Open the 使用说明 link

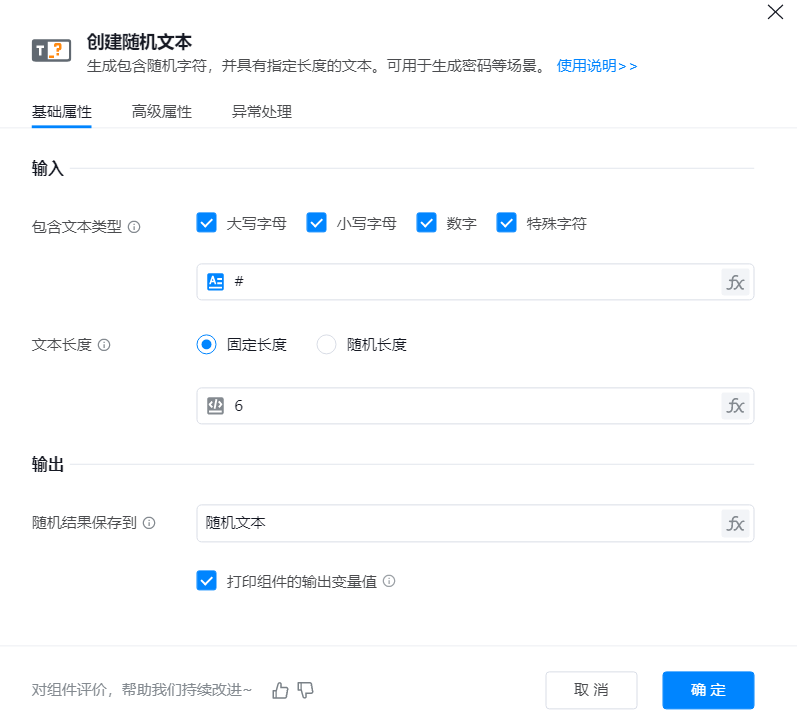(597, 66)
